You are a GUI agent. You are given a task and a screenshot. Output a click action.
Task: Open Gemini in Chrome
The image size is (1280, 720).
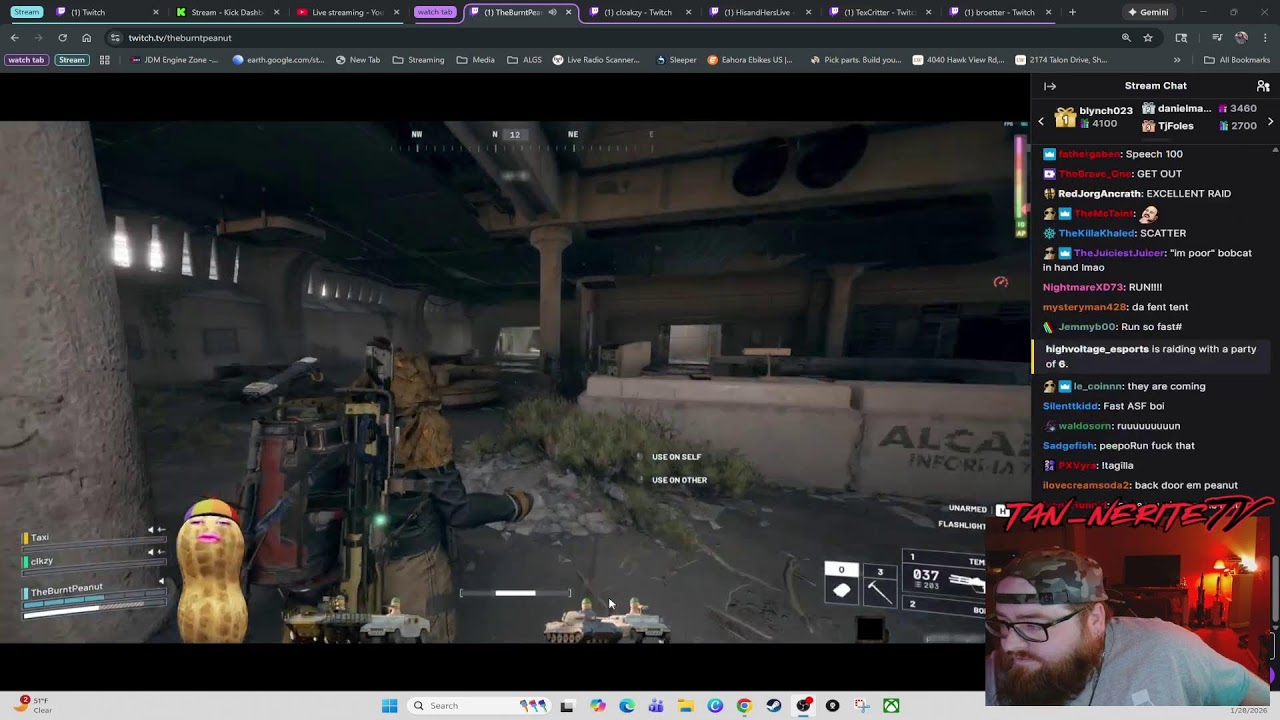coord(1148,12)
